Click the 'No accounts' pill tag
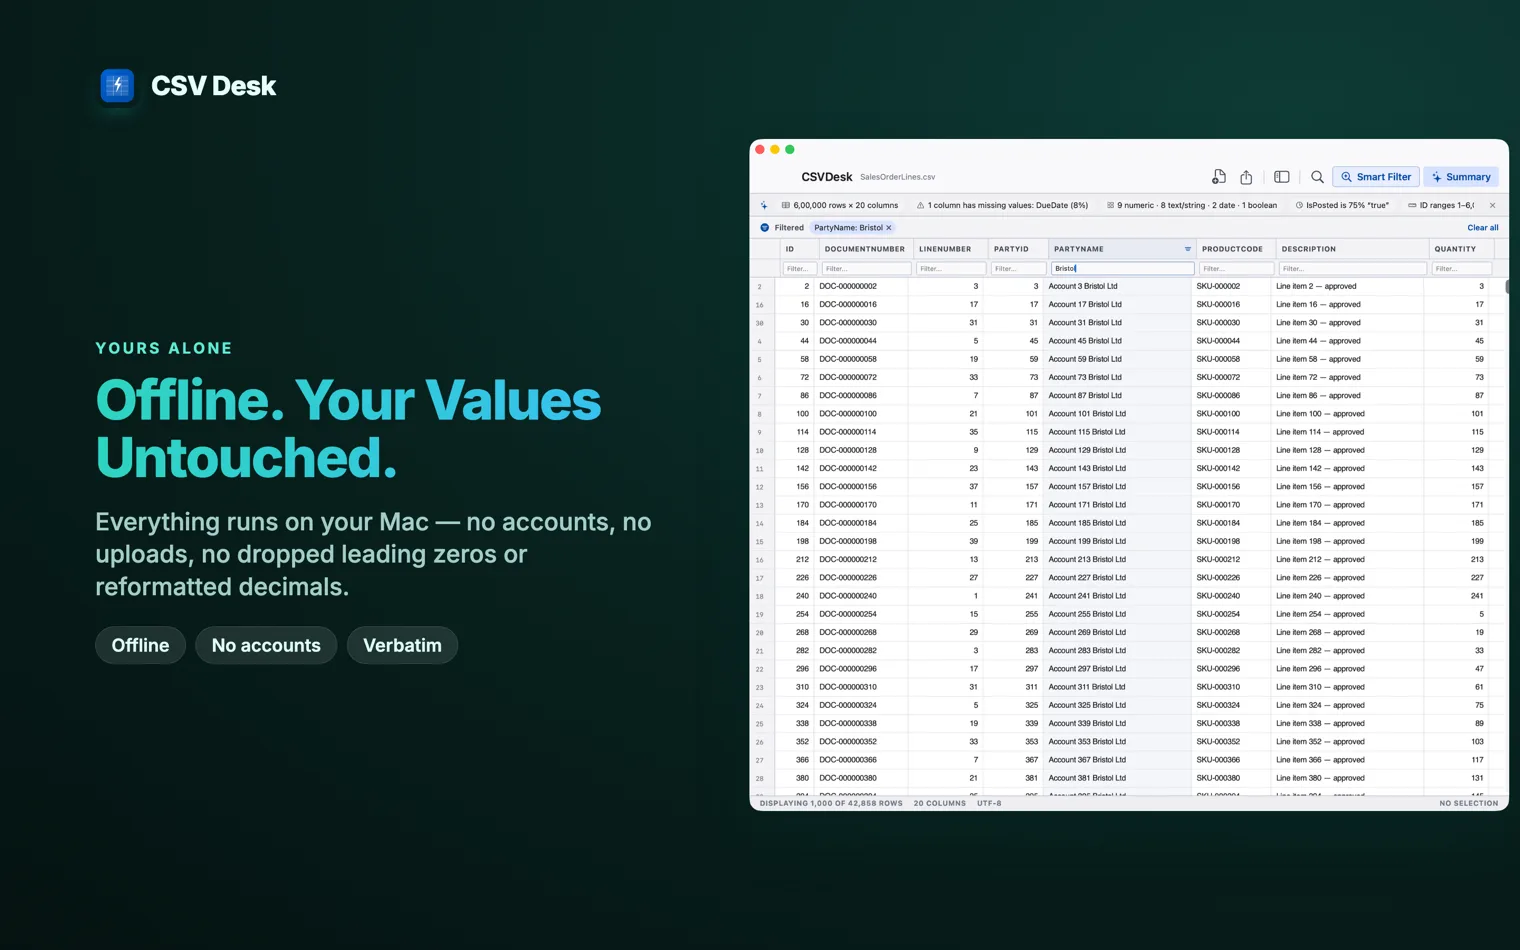 click(x=266, y=645)
